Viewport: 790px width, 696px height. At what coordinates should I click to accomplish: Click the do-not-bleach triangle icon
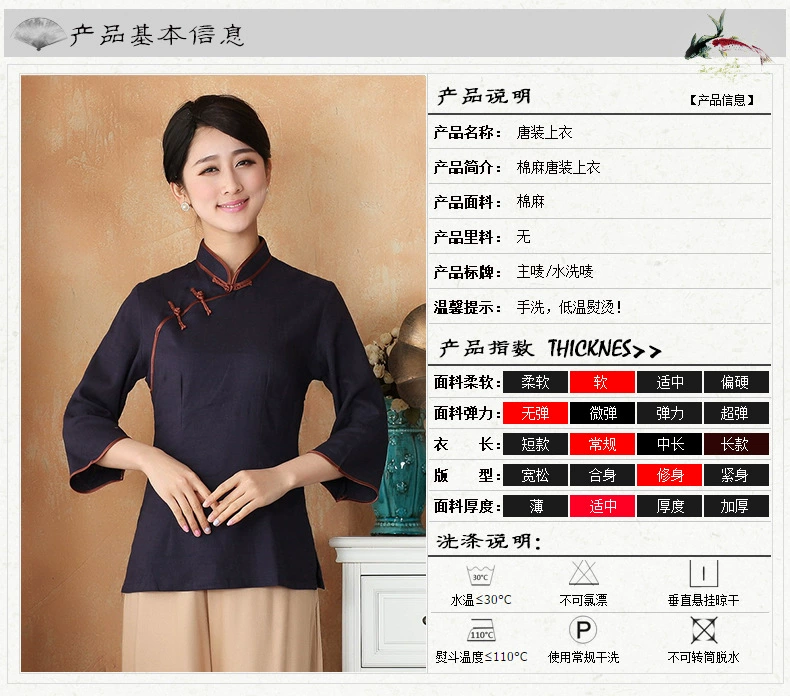[583, 573]
